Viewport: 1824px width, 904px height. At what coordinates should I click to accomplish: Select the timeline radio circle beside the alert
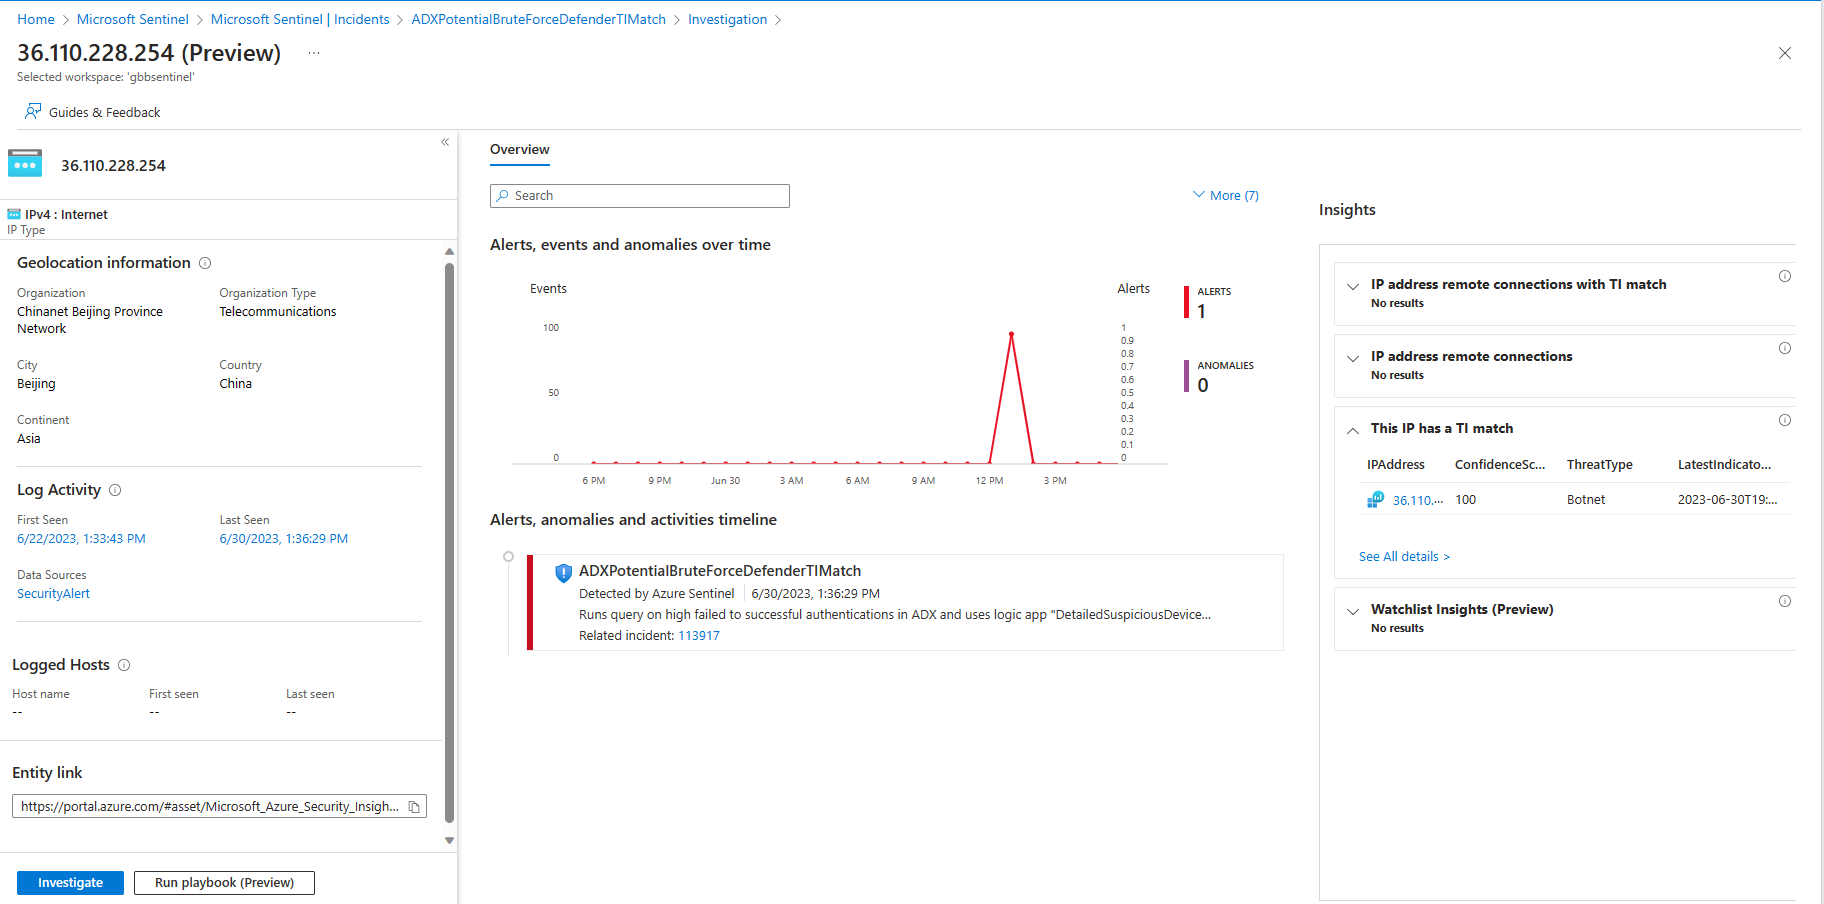coord(508,557)
